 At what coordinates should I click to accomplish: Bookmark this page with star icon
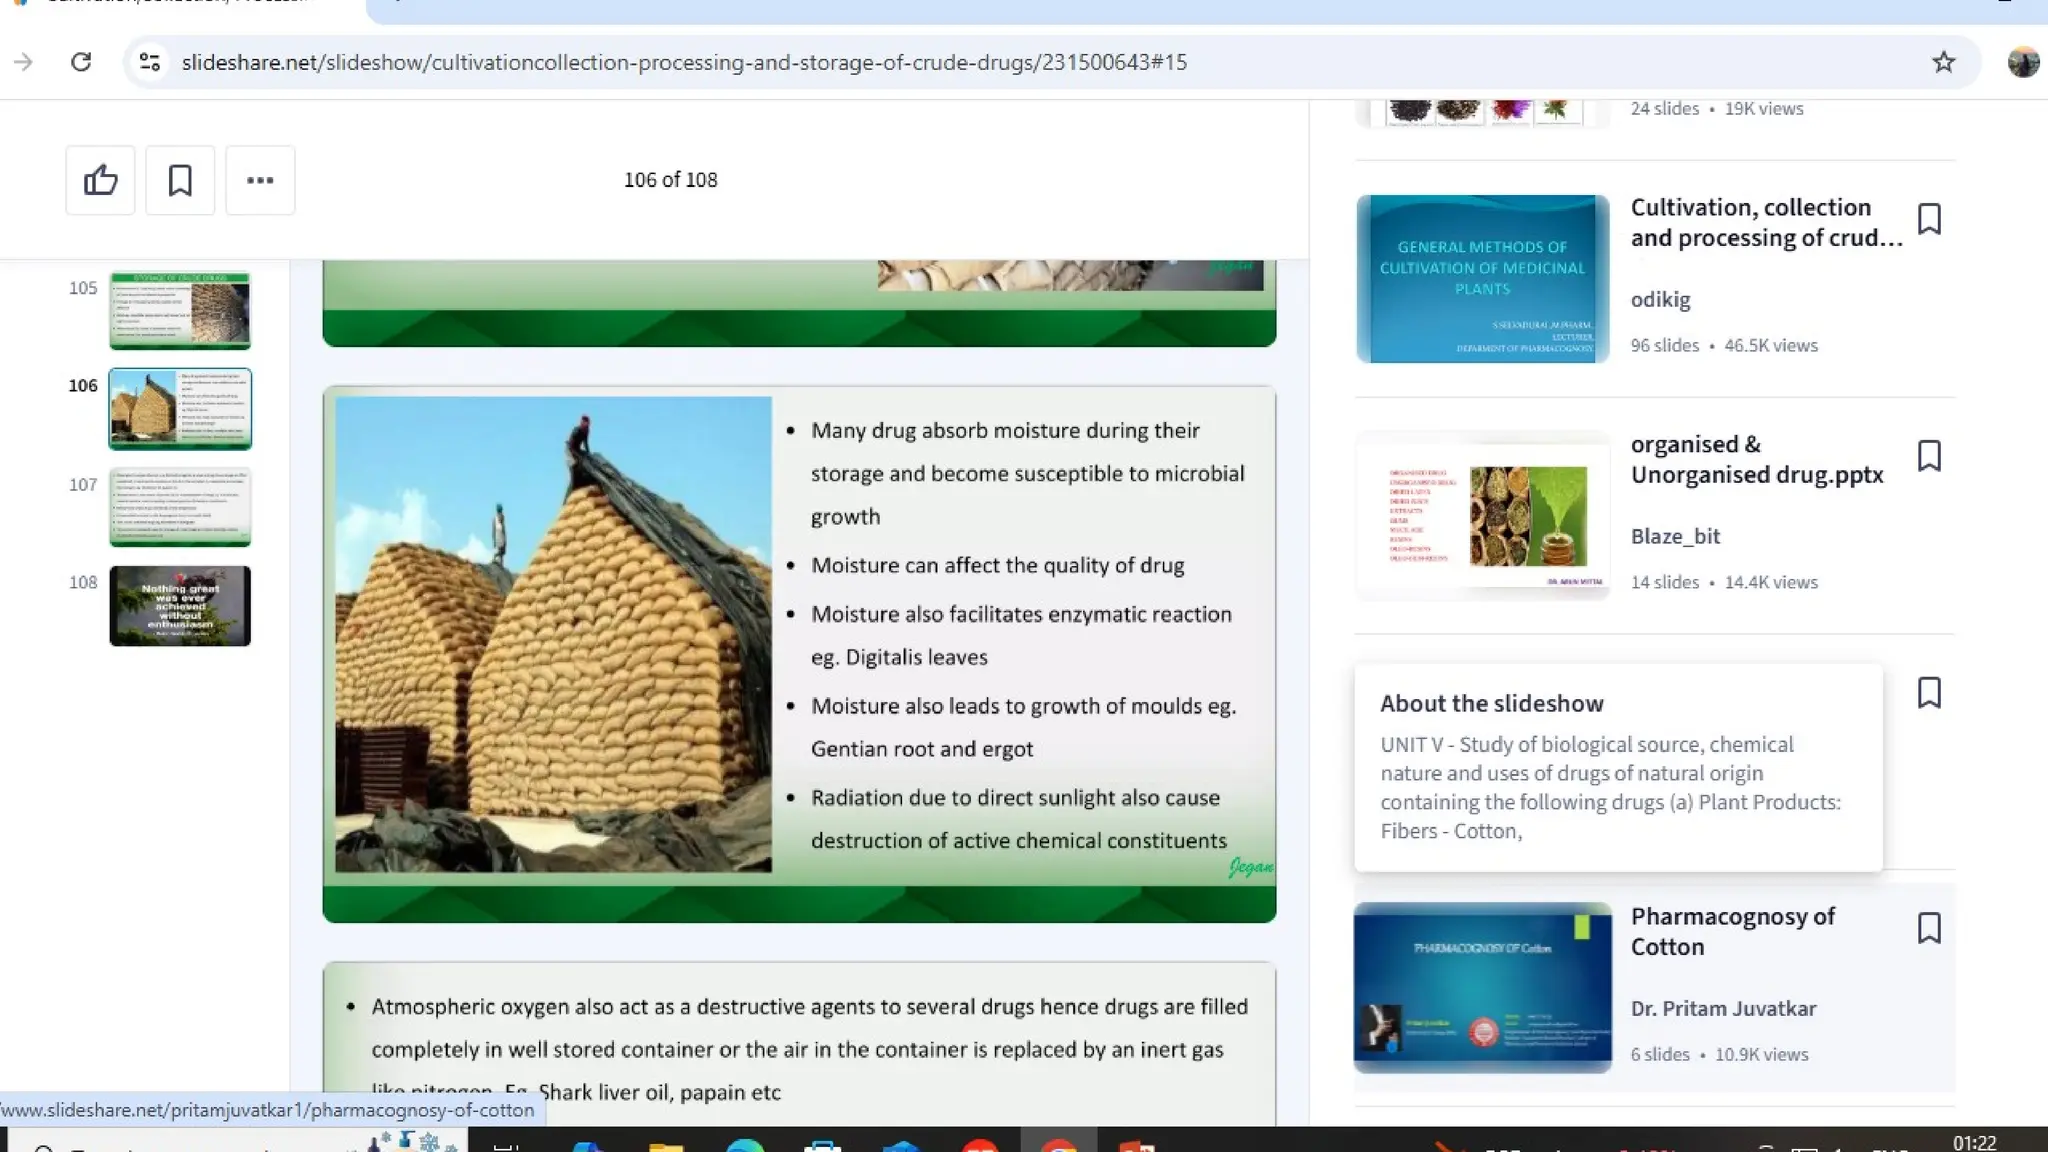point(1943,62)
